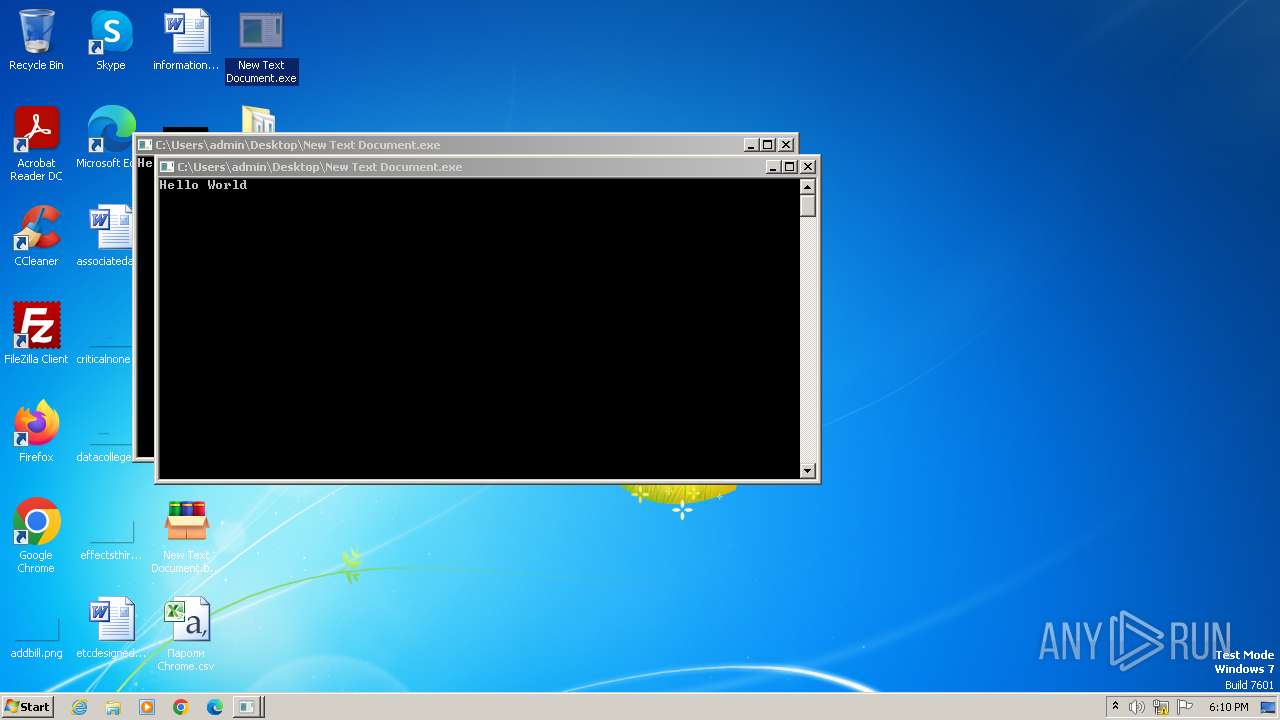
Task: Click the Show desktop button
Action: click(1269, 707)
